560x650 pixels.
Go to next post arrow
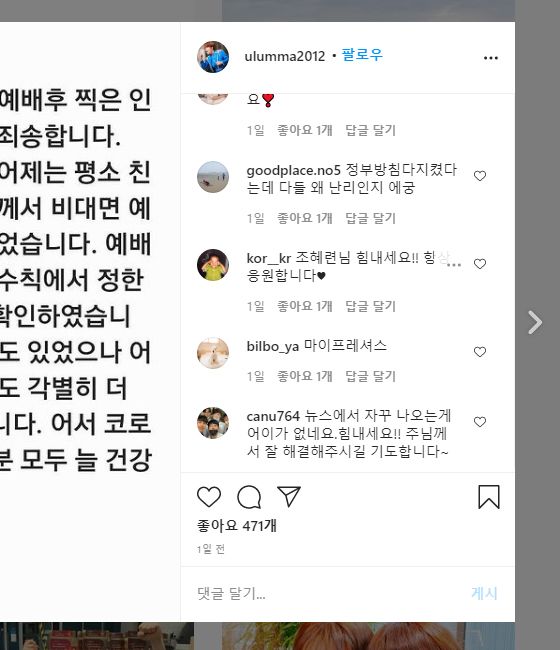coord(535,322)
